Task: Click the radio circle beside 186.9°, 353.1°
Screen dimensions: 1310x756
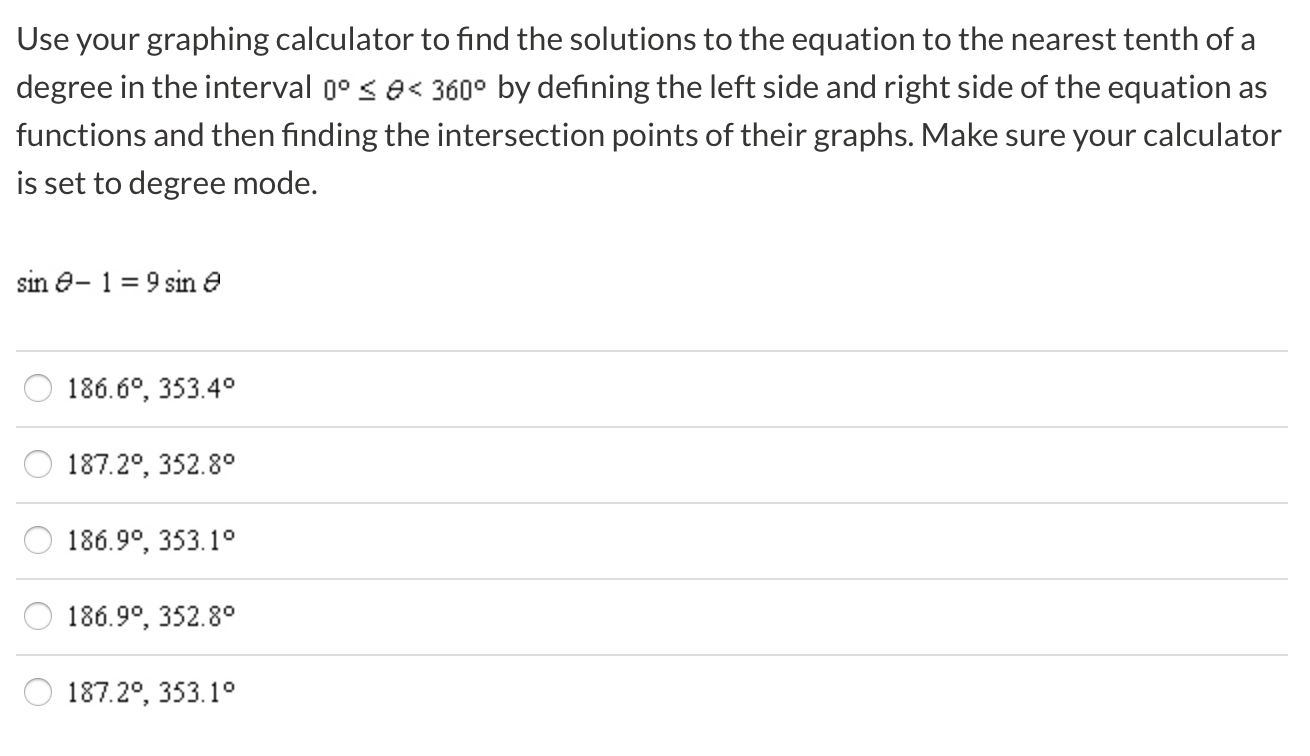Action: tap(37, 540)
